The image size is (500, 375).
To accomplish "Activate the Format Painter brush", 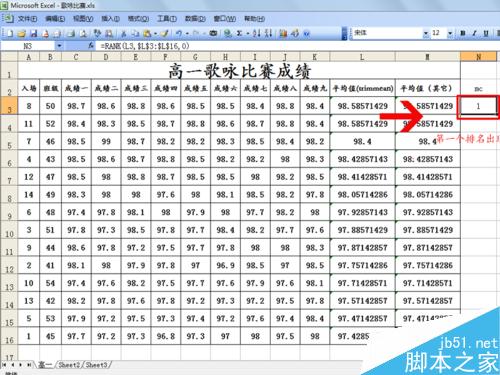I will pos(164,33).
